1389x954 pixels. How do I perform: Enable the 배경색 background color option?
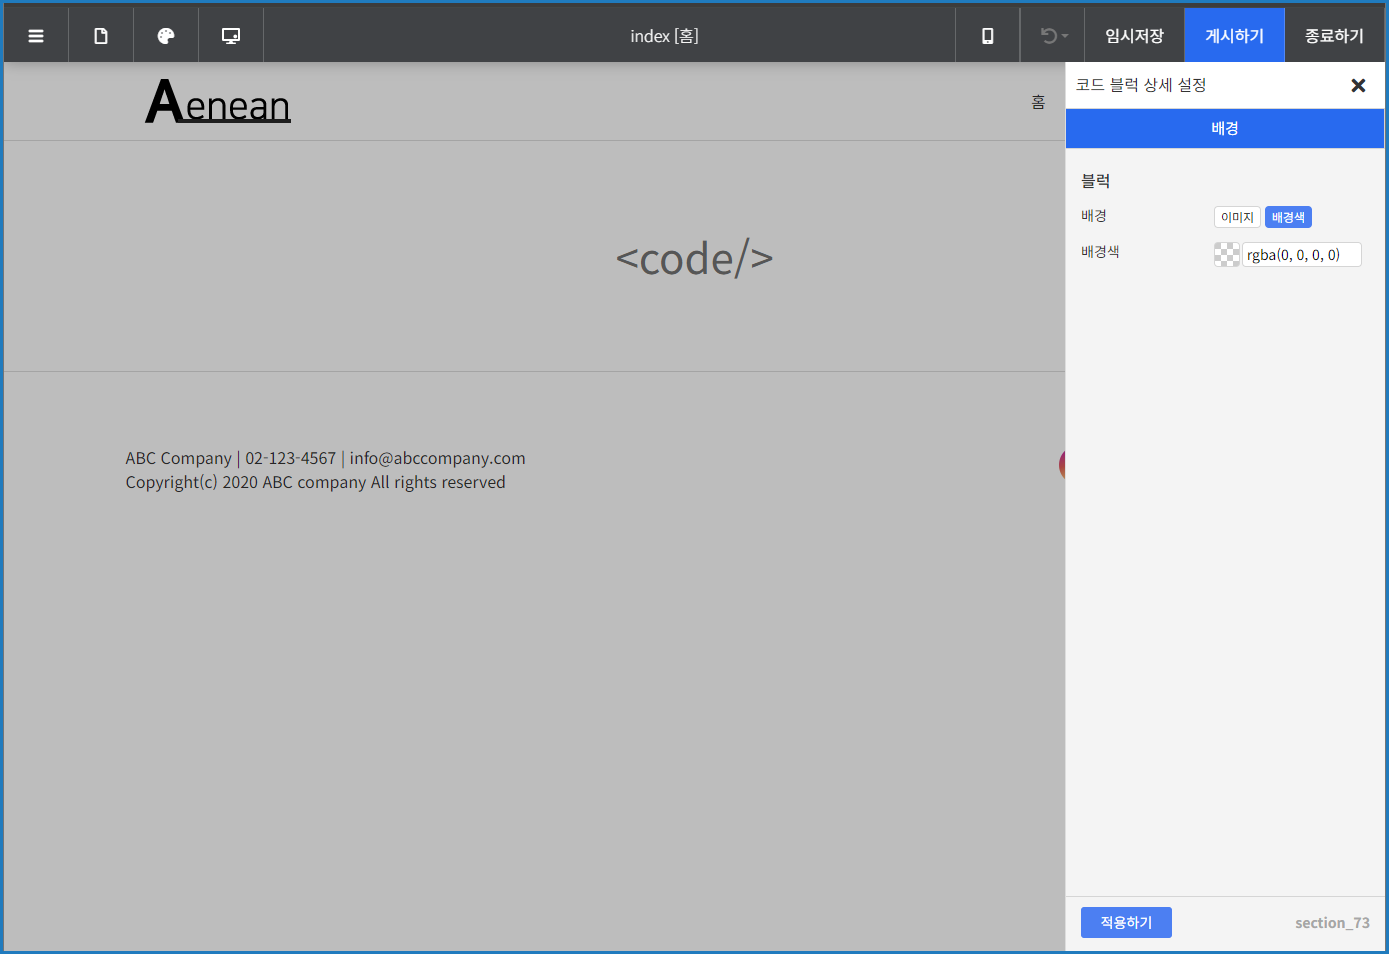coord(1288,216)
